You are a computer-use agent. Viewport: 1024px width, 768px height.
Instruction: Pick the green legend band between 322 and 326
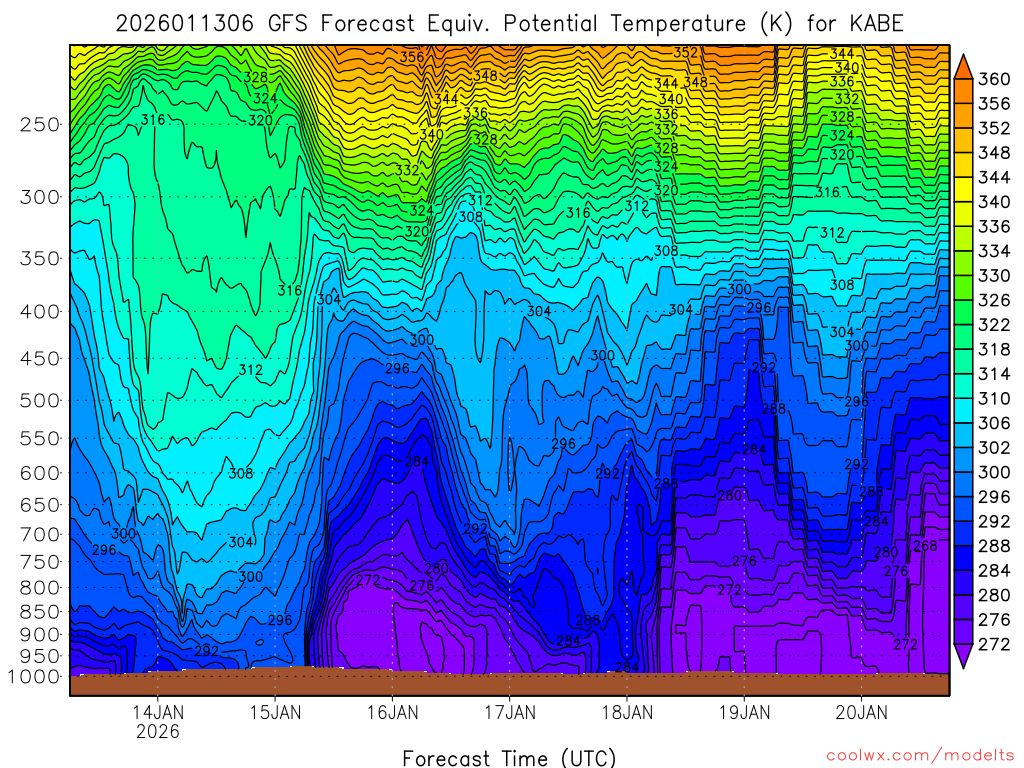(x=963, y=313)
